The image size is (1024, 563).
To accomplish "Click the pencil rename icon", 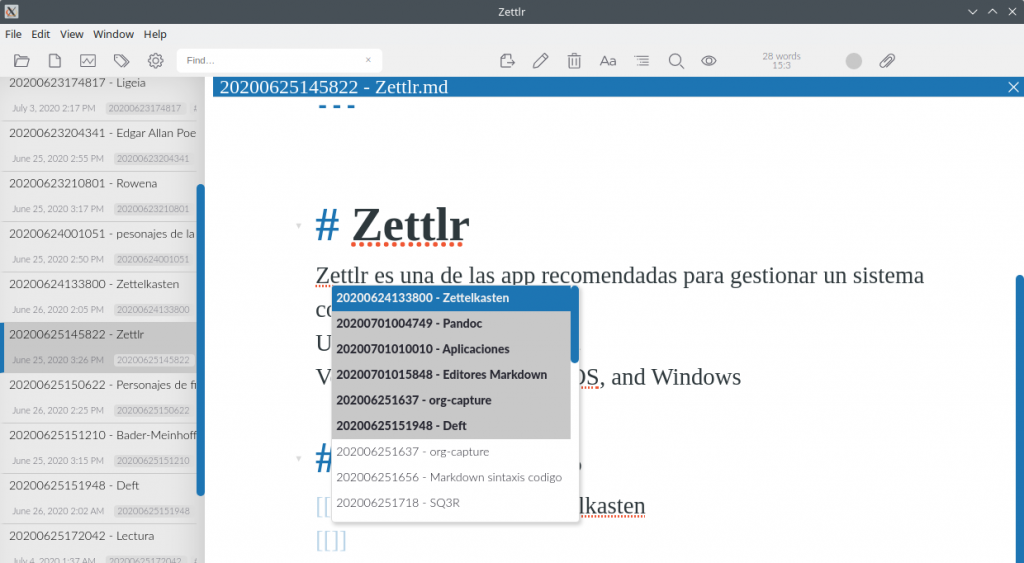I will tap(540, 61).
